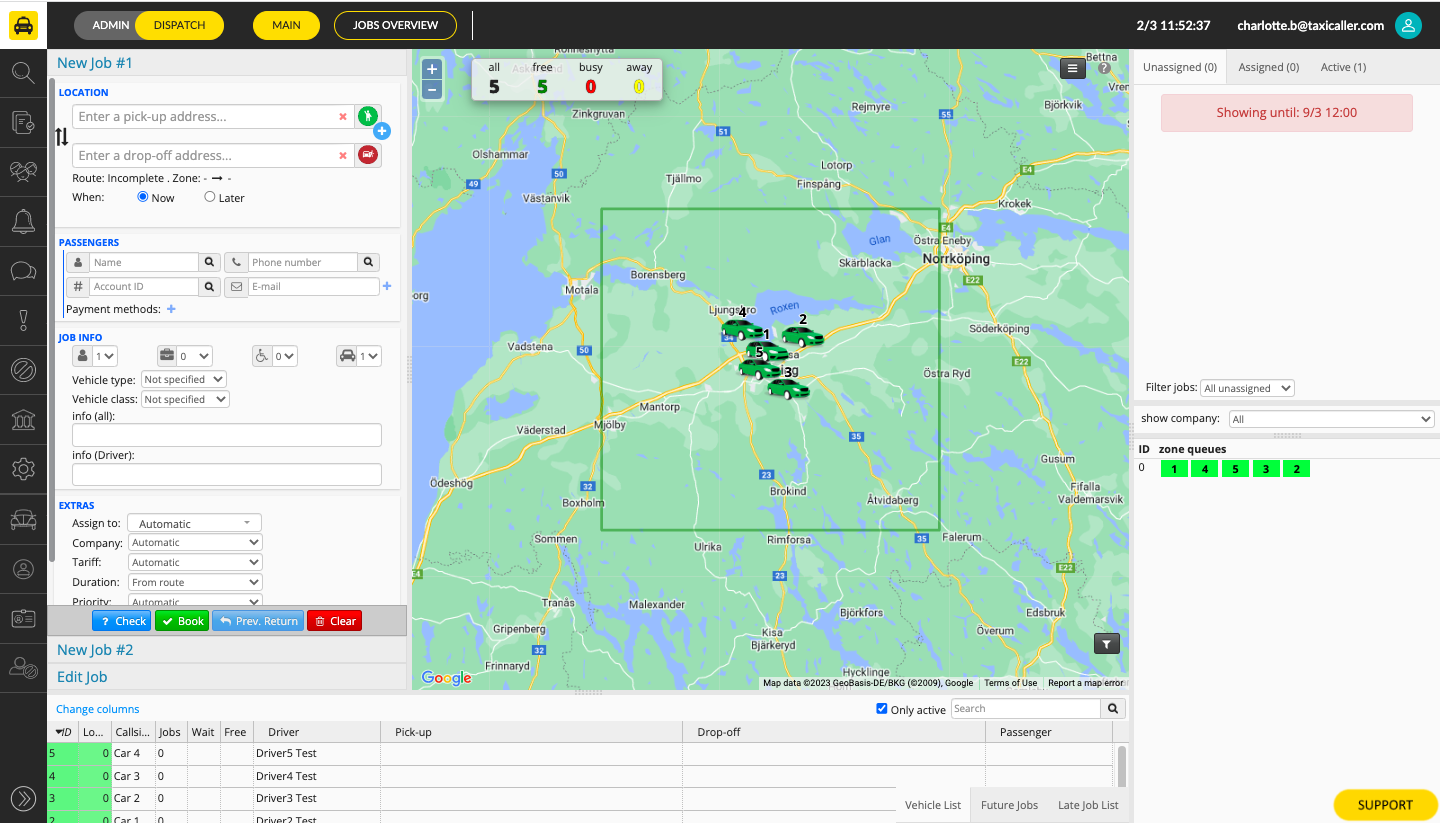Select the Later radio button

pyautogui.click(x=207, y=197)
